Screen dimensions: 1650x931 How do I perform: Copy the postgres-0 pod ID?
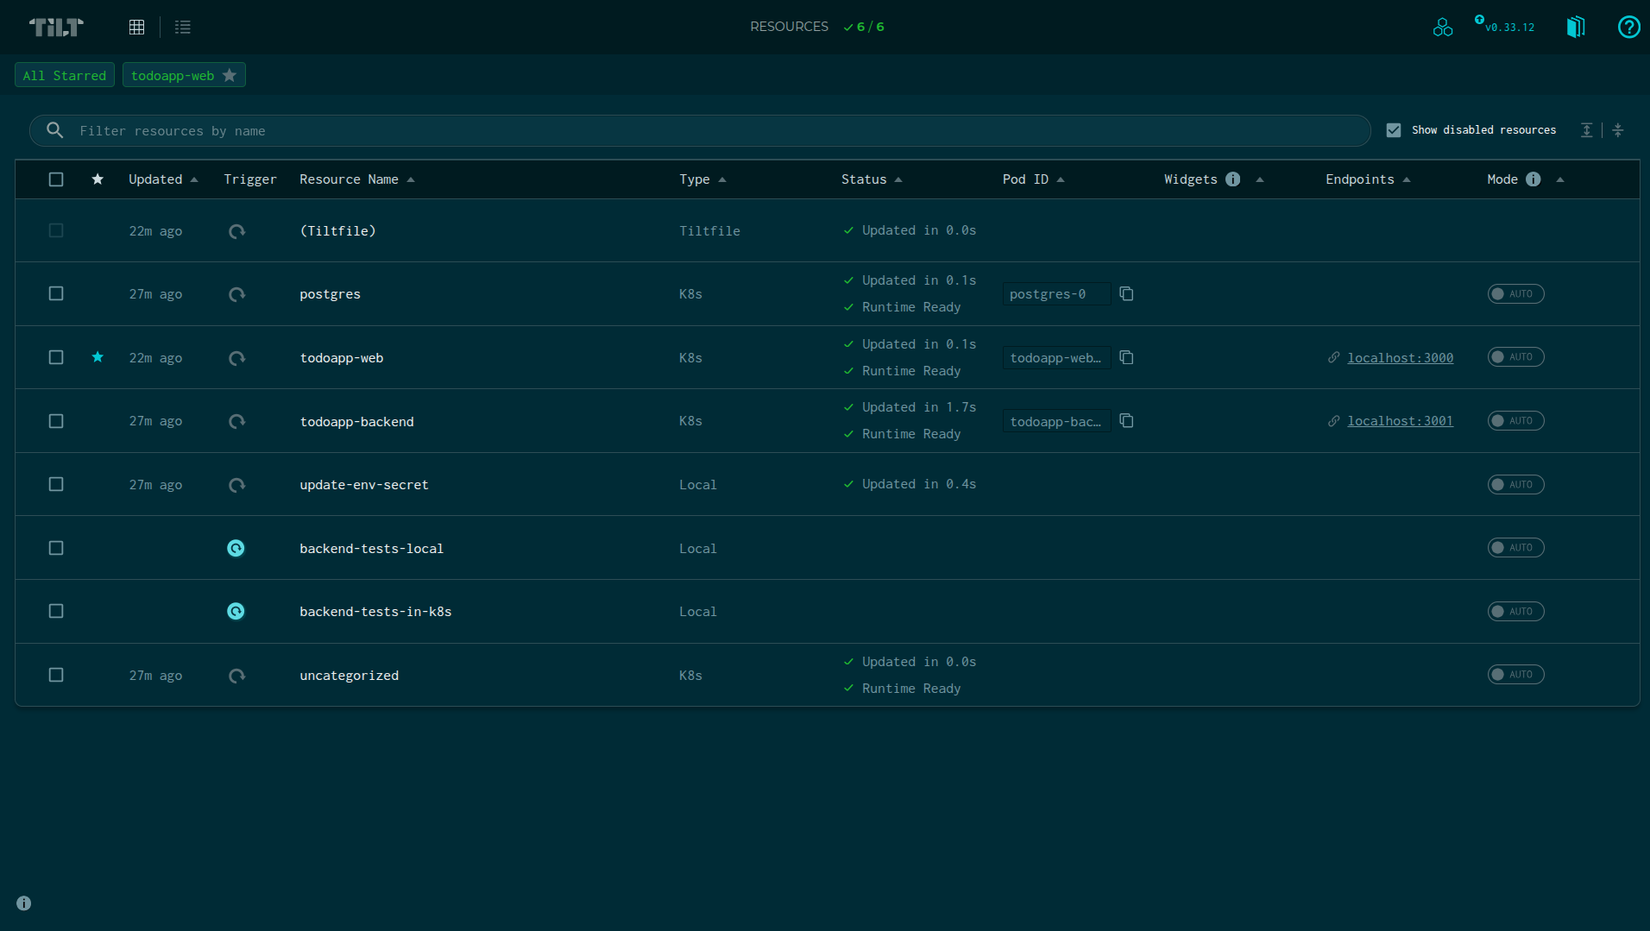(1127, 294)
